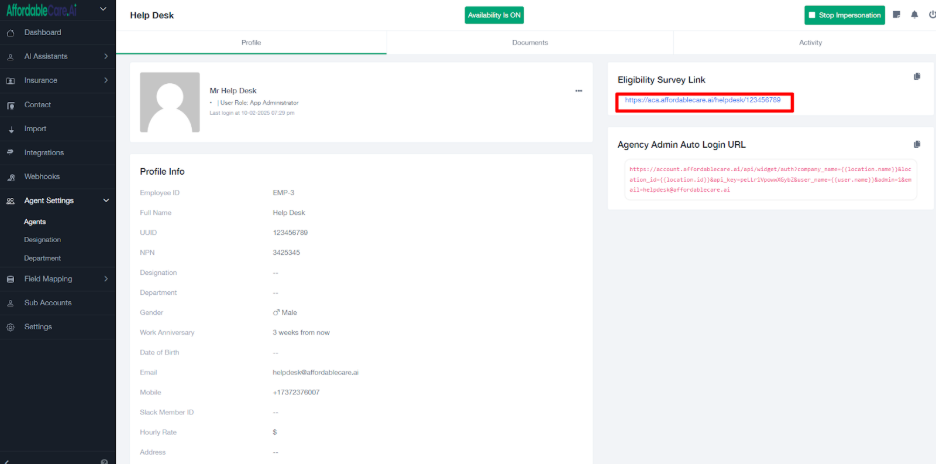Collapse the Agent Settings section
This screenshot has width=940, height=464.
pyautogui.click(x=105, y=201)
